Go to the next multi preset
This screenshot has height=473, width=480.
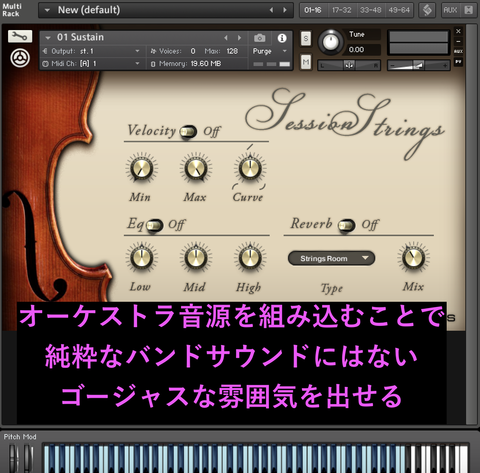[x=285, y=10]
